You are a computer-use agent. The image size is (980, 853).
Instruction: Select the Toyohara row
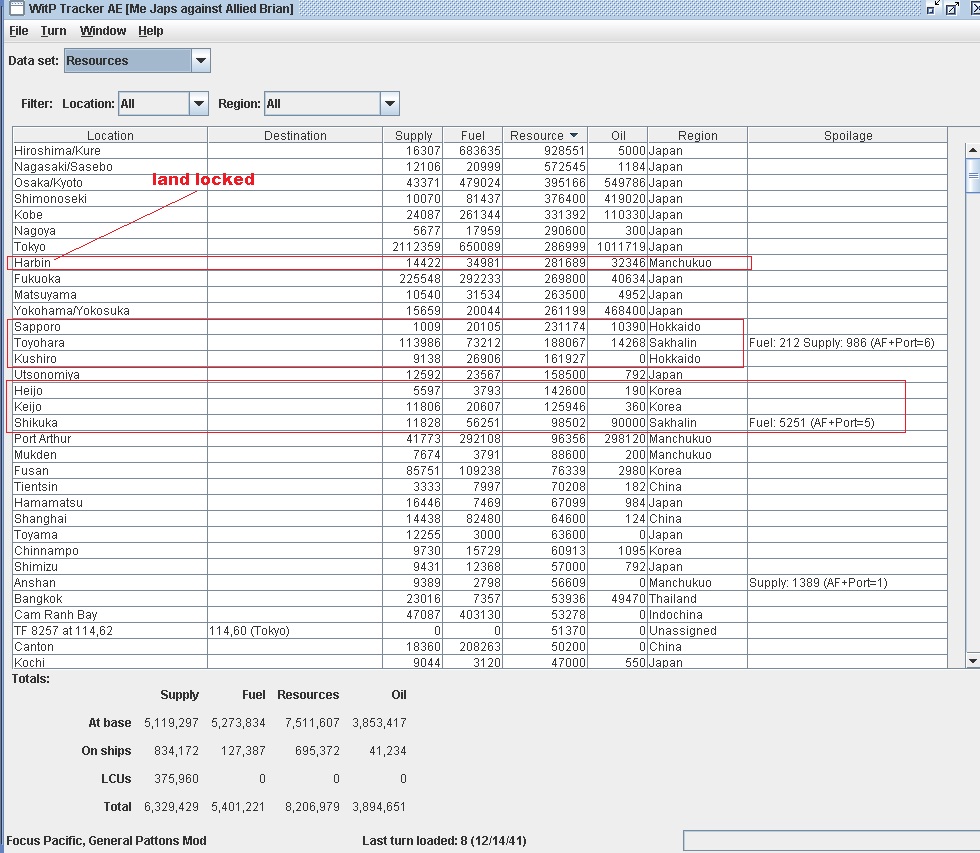pos(479,343)
